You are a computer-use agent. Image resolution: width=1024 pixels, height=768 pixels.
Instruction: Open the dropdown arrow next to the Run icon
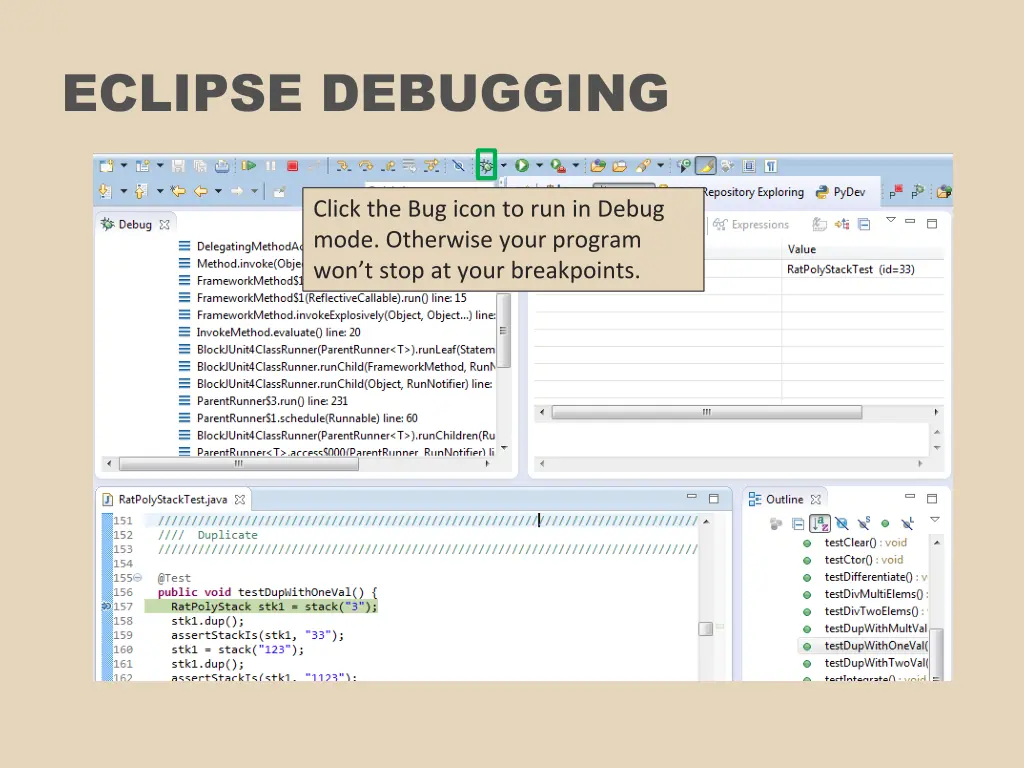538,165
